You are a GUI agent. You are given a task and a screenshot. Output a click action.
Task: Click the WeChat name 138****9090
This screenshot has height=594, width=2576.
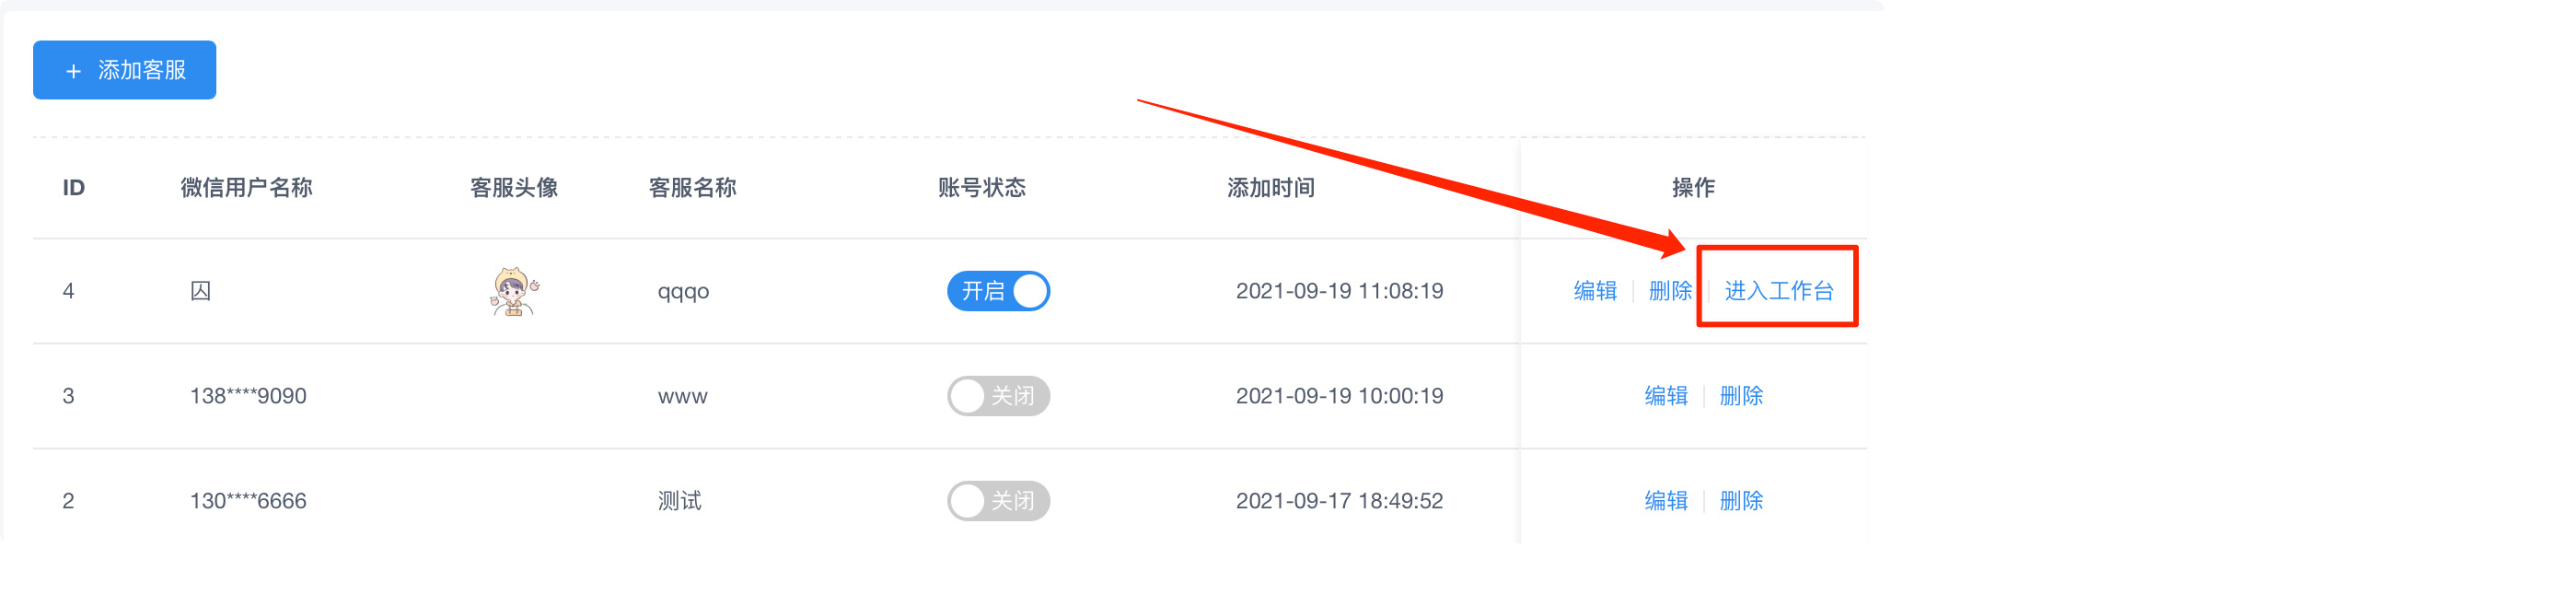point(248,396)
